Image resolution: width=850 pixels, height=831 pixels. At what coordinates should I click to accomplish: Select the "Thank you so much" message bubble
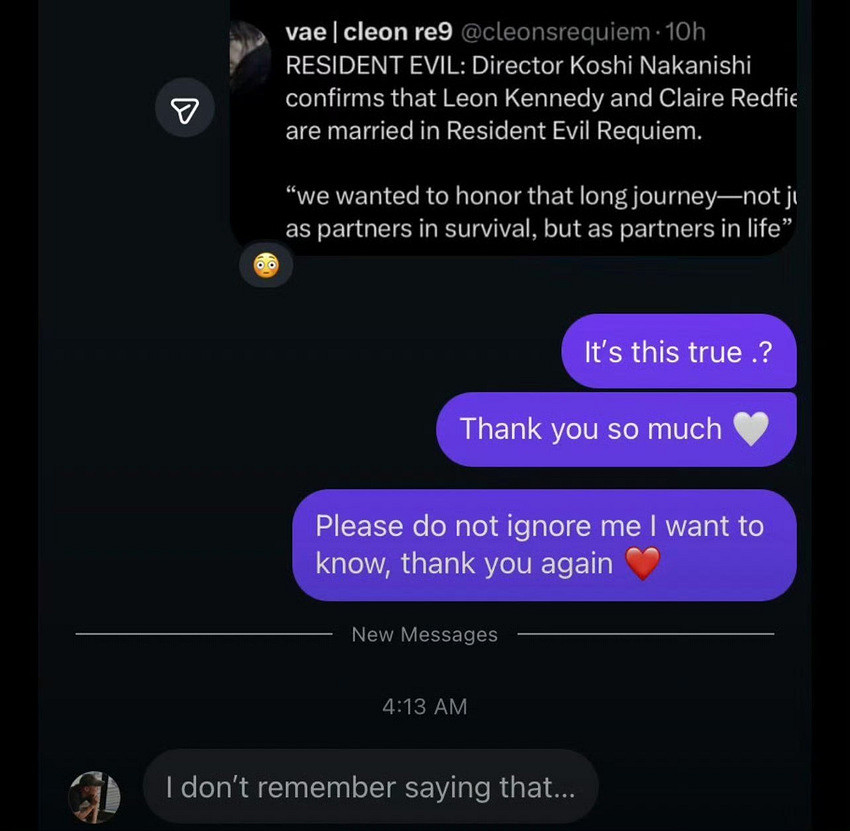[x=615, y=429]
